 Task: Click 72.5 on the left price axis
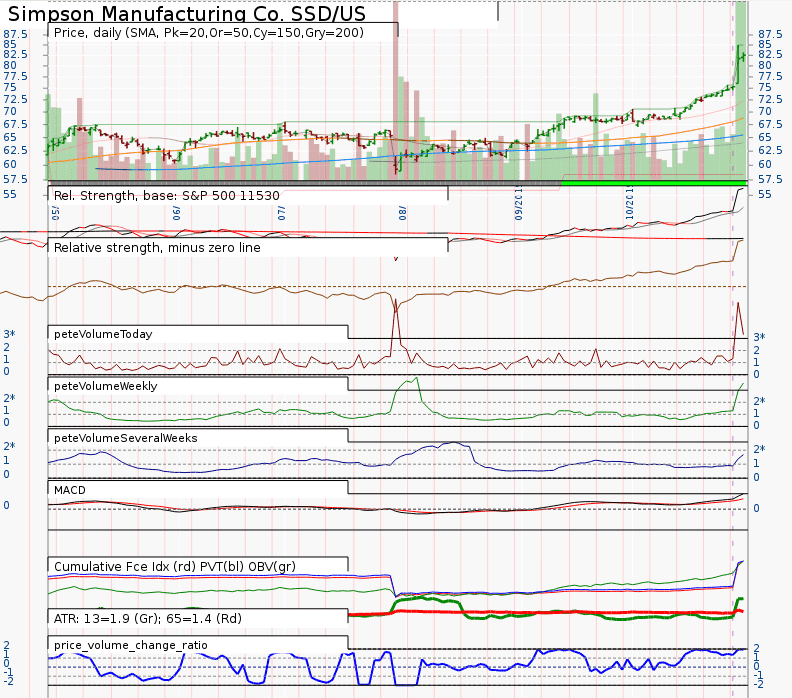(x=16, y=99)
